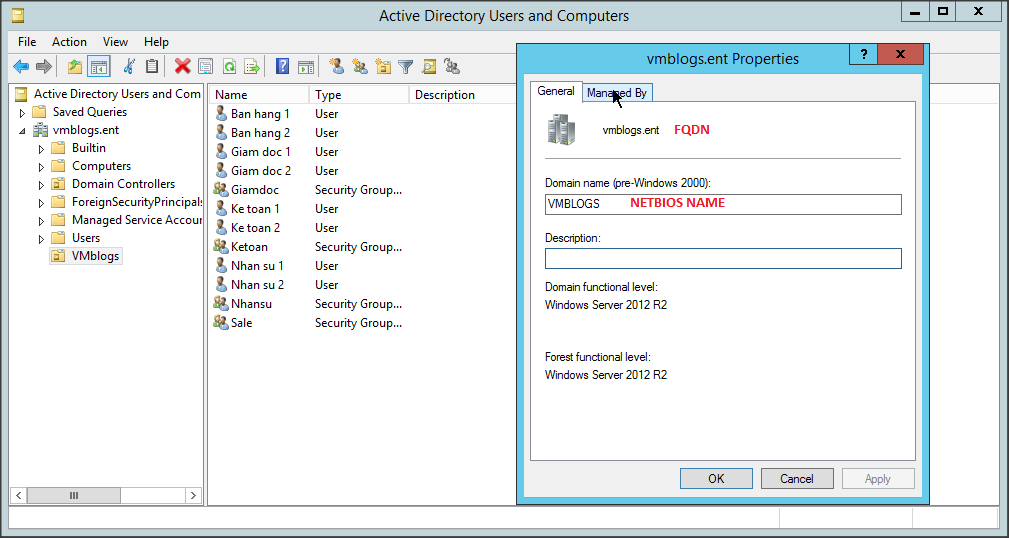
Task: Click the Create new group toolbar icon
Action: click(360, 67)
